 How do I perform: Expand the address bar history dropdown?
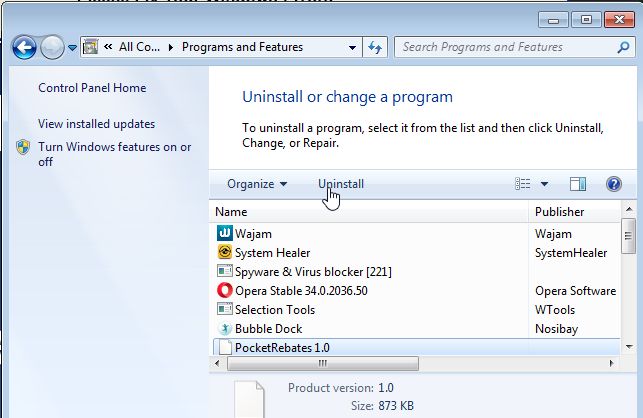tap(352, 47)
